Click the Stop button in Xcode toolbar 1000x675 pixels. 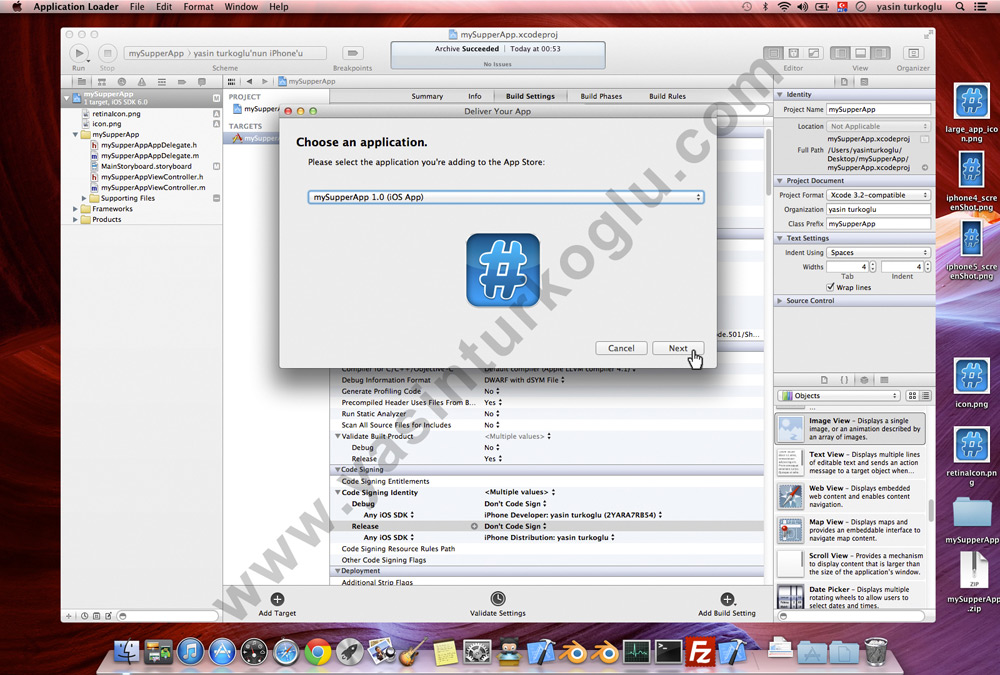(107, 54)
